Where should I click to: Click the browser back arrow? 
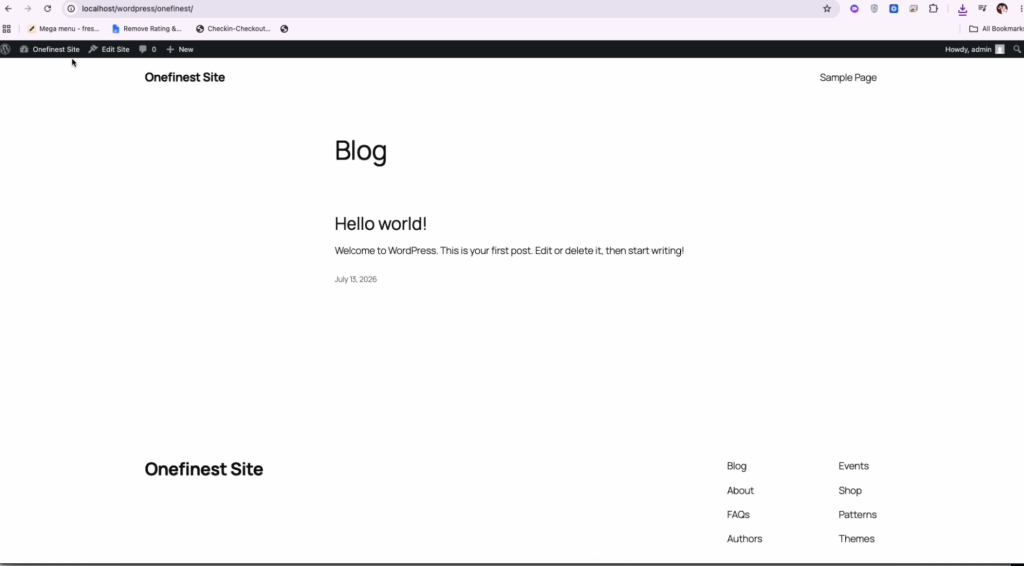8,8
